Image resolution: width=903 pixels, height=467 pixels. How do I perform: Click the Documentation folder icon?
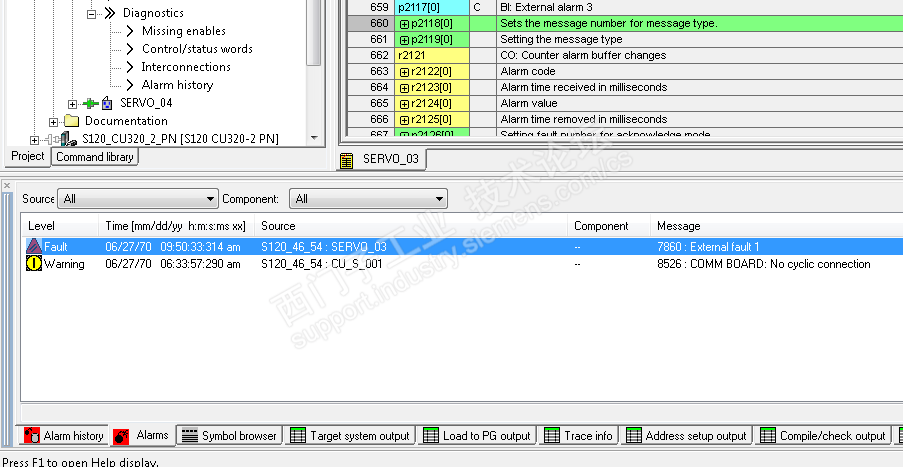tap(71, 121)
